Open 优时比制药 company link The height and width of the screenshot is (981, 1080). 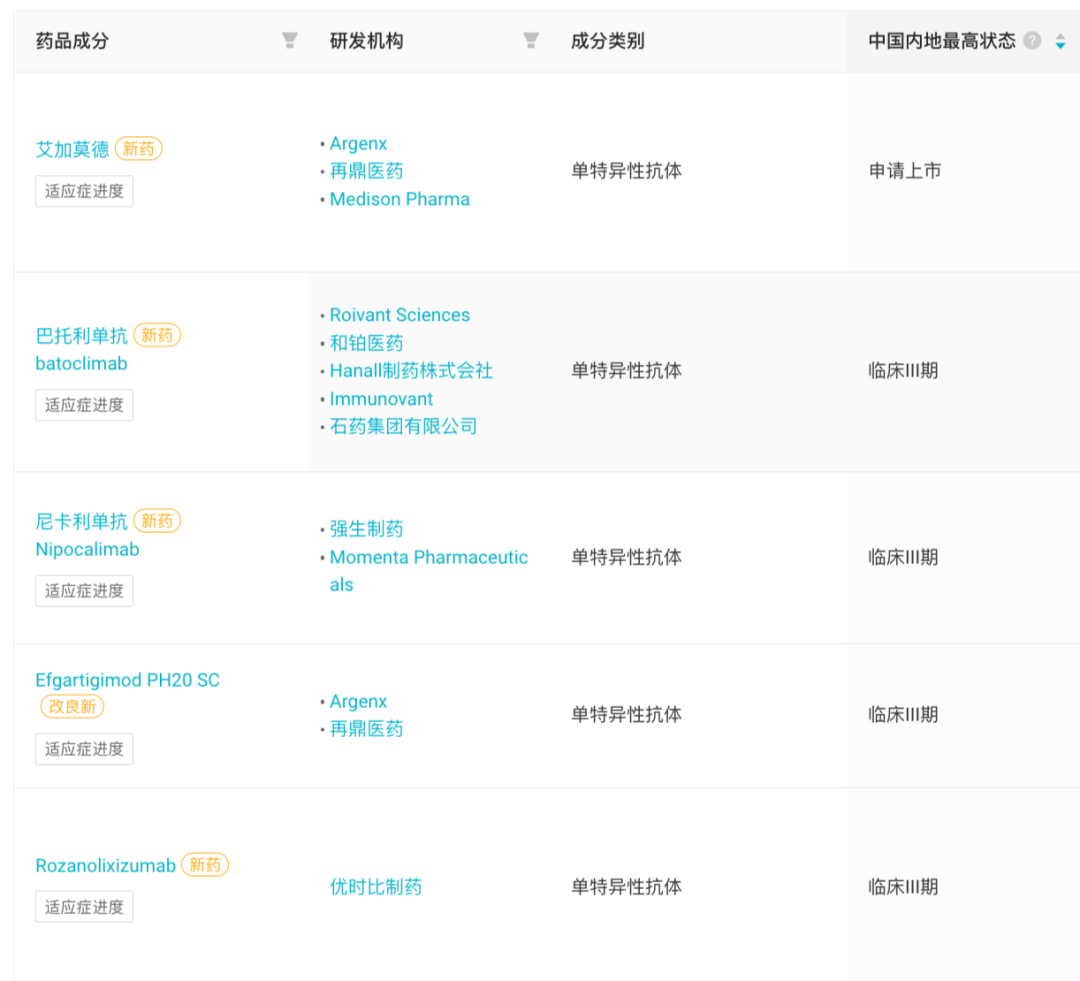click(x=376, y=887)
